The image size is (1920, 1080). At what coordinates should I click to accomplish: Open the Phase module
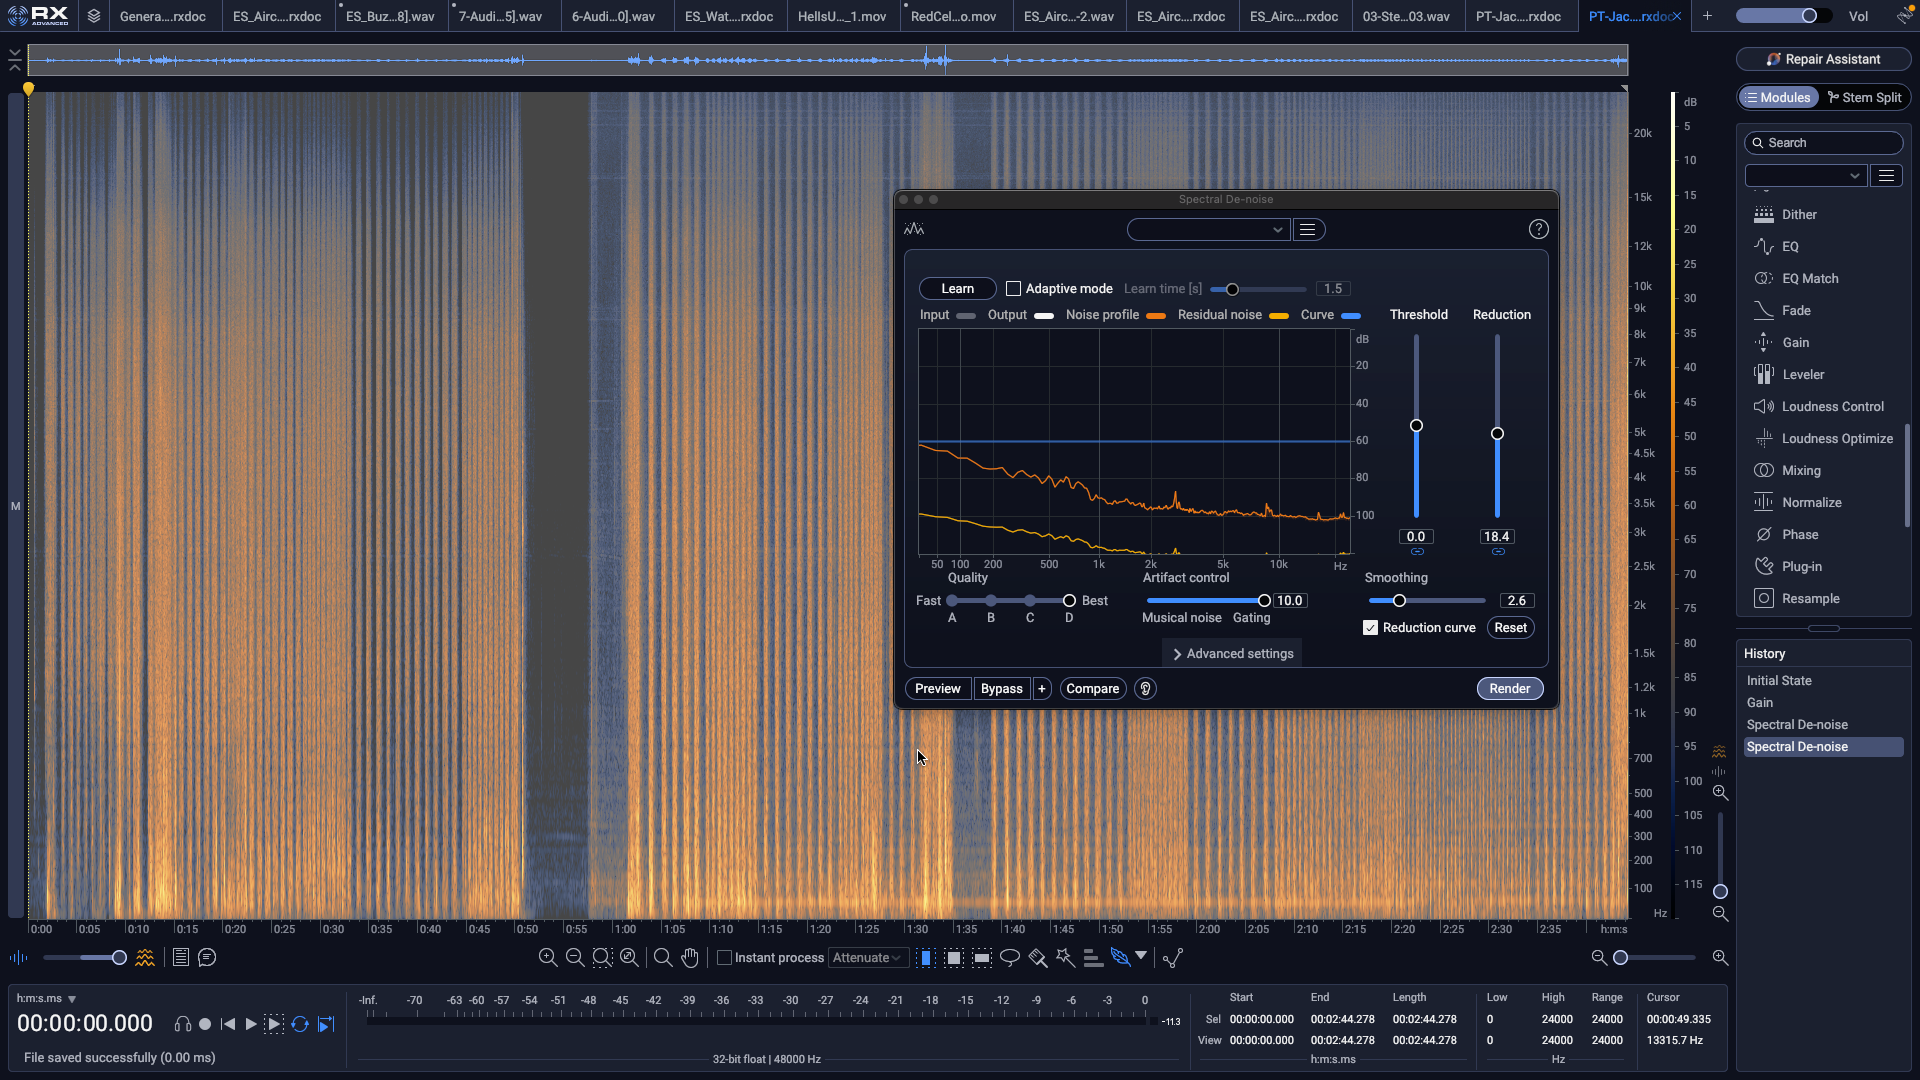1799,534
